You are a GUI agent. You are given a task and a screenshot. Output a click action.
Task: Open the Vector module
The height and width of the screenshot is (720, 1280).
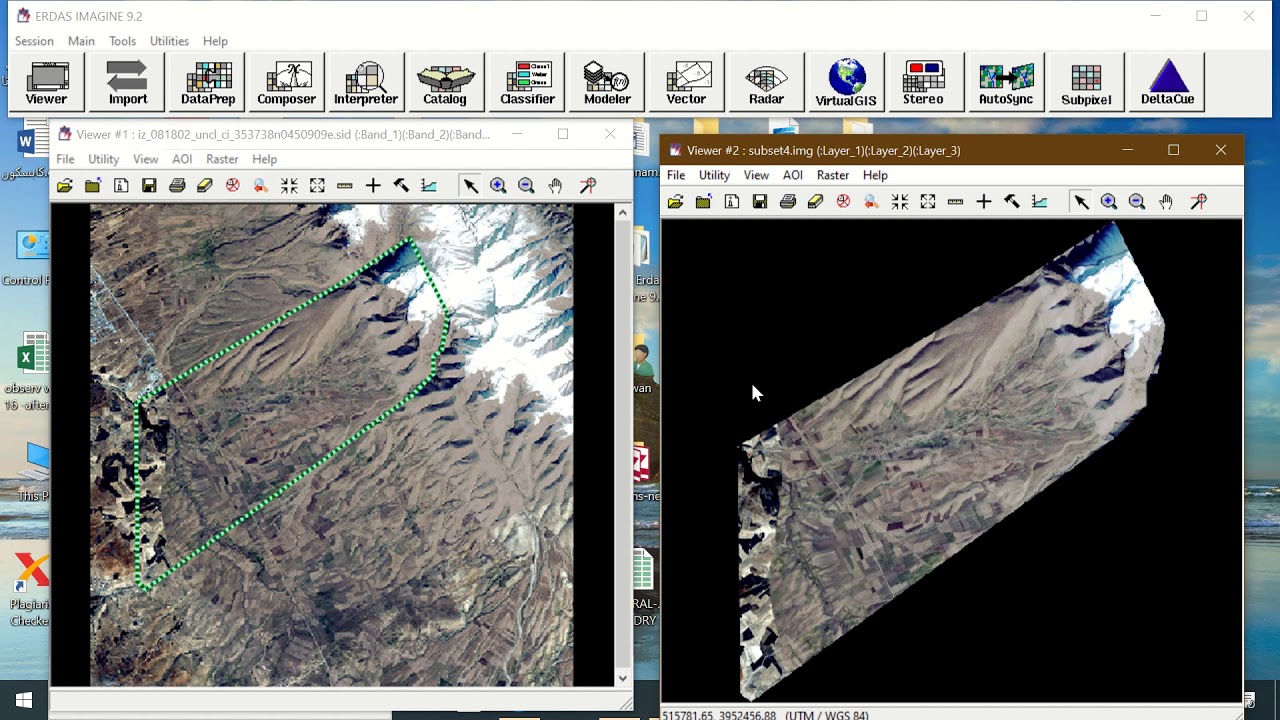click(x=686, y=82)
